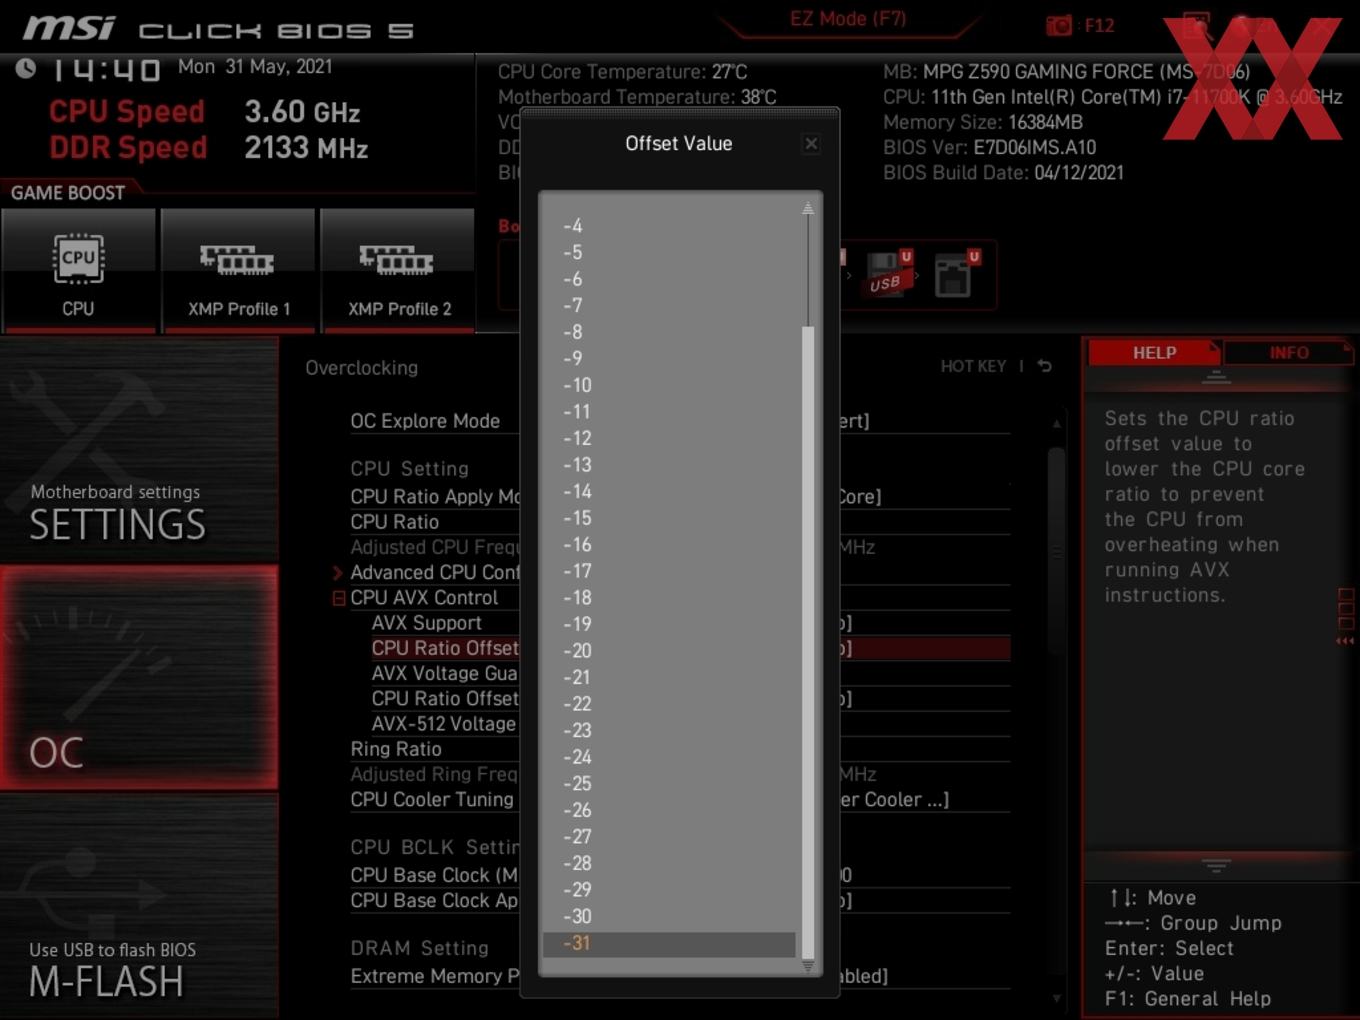Enable XMP Profile 2
This screenshot has height=1020, width=1360.
click(x=398, y=270)
